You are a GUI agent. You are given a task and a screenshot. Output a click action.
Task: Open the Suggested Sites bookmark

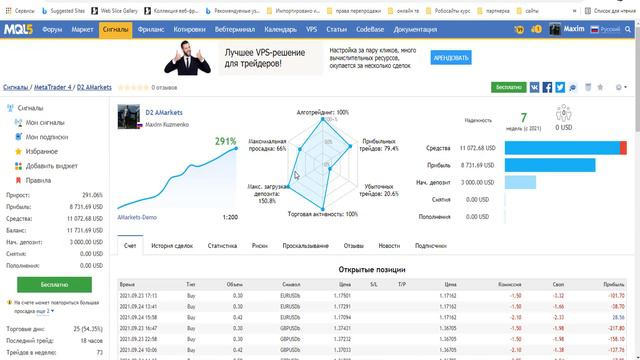click(x=63, y=11)
